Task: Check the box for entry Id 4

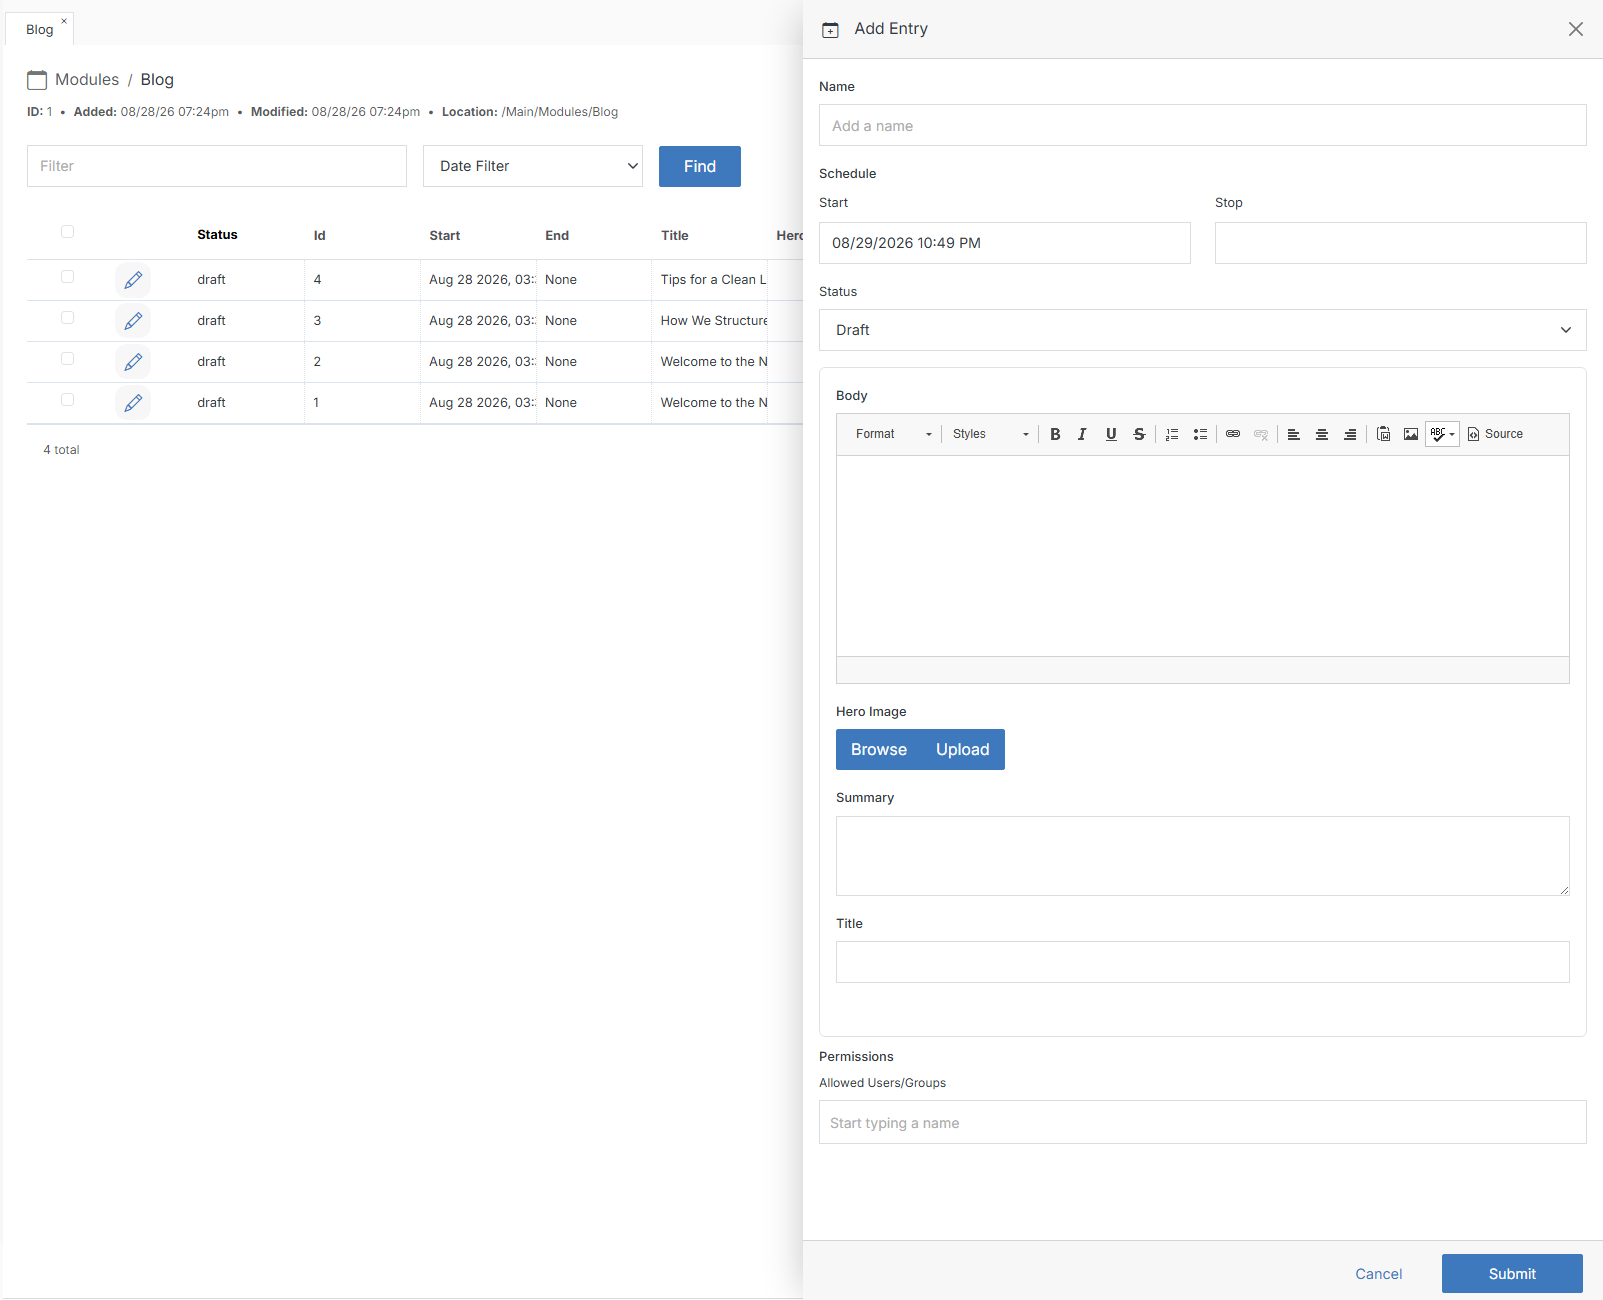Action: 67,276
